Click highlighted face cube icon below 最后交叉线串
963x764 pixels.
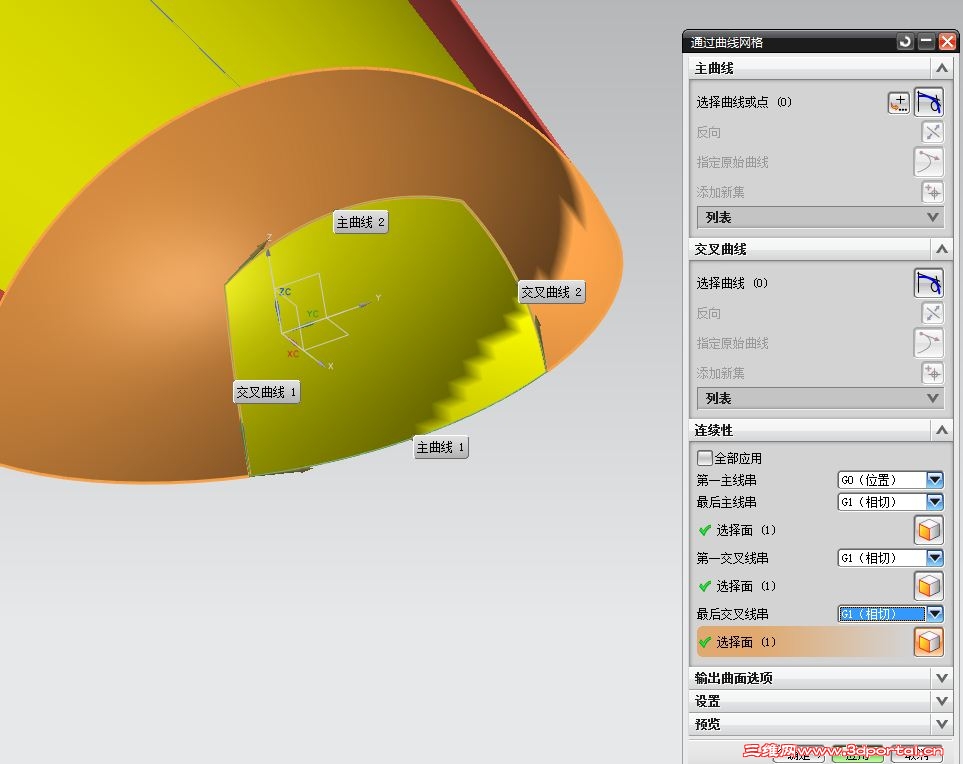(929, 642)
